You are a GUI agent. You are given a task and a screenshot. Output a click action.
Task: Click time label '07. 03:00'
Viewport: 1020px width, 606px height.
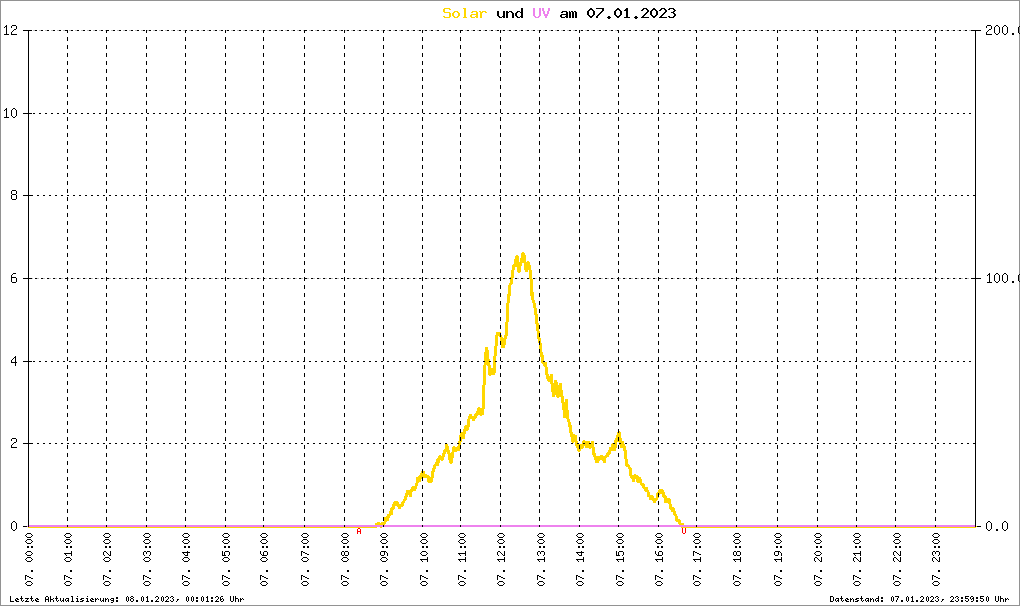click(147, 560)
